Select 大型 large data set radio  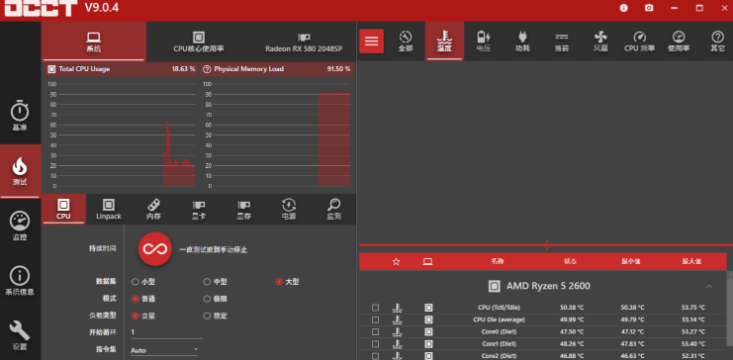coord(279,282)
